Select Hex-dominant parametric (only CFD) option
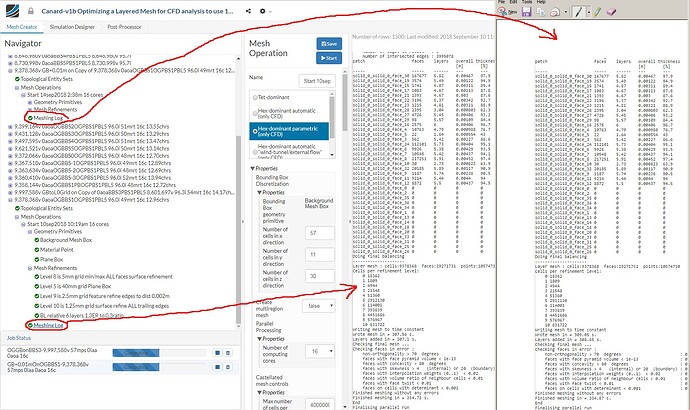This screenshot has width=690, height=410. (255, 131)
